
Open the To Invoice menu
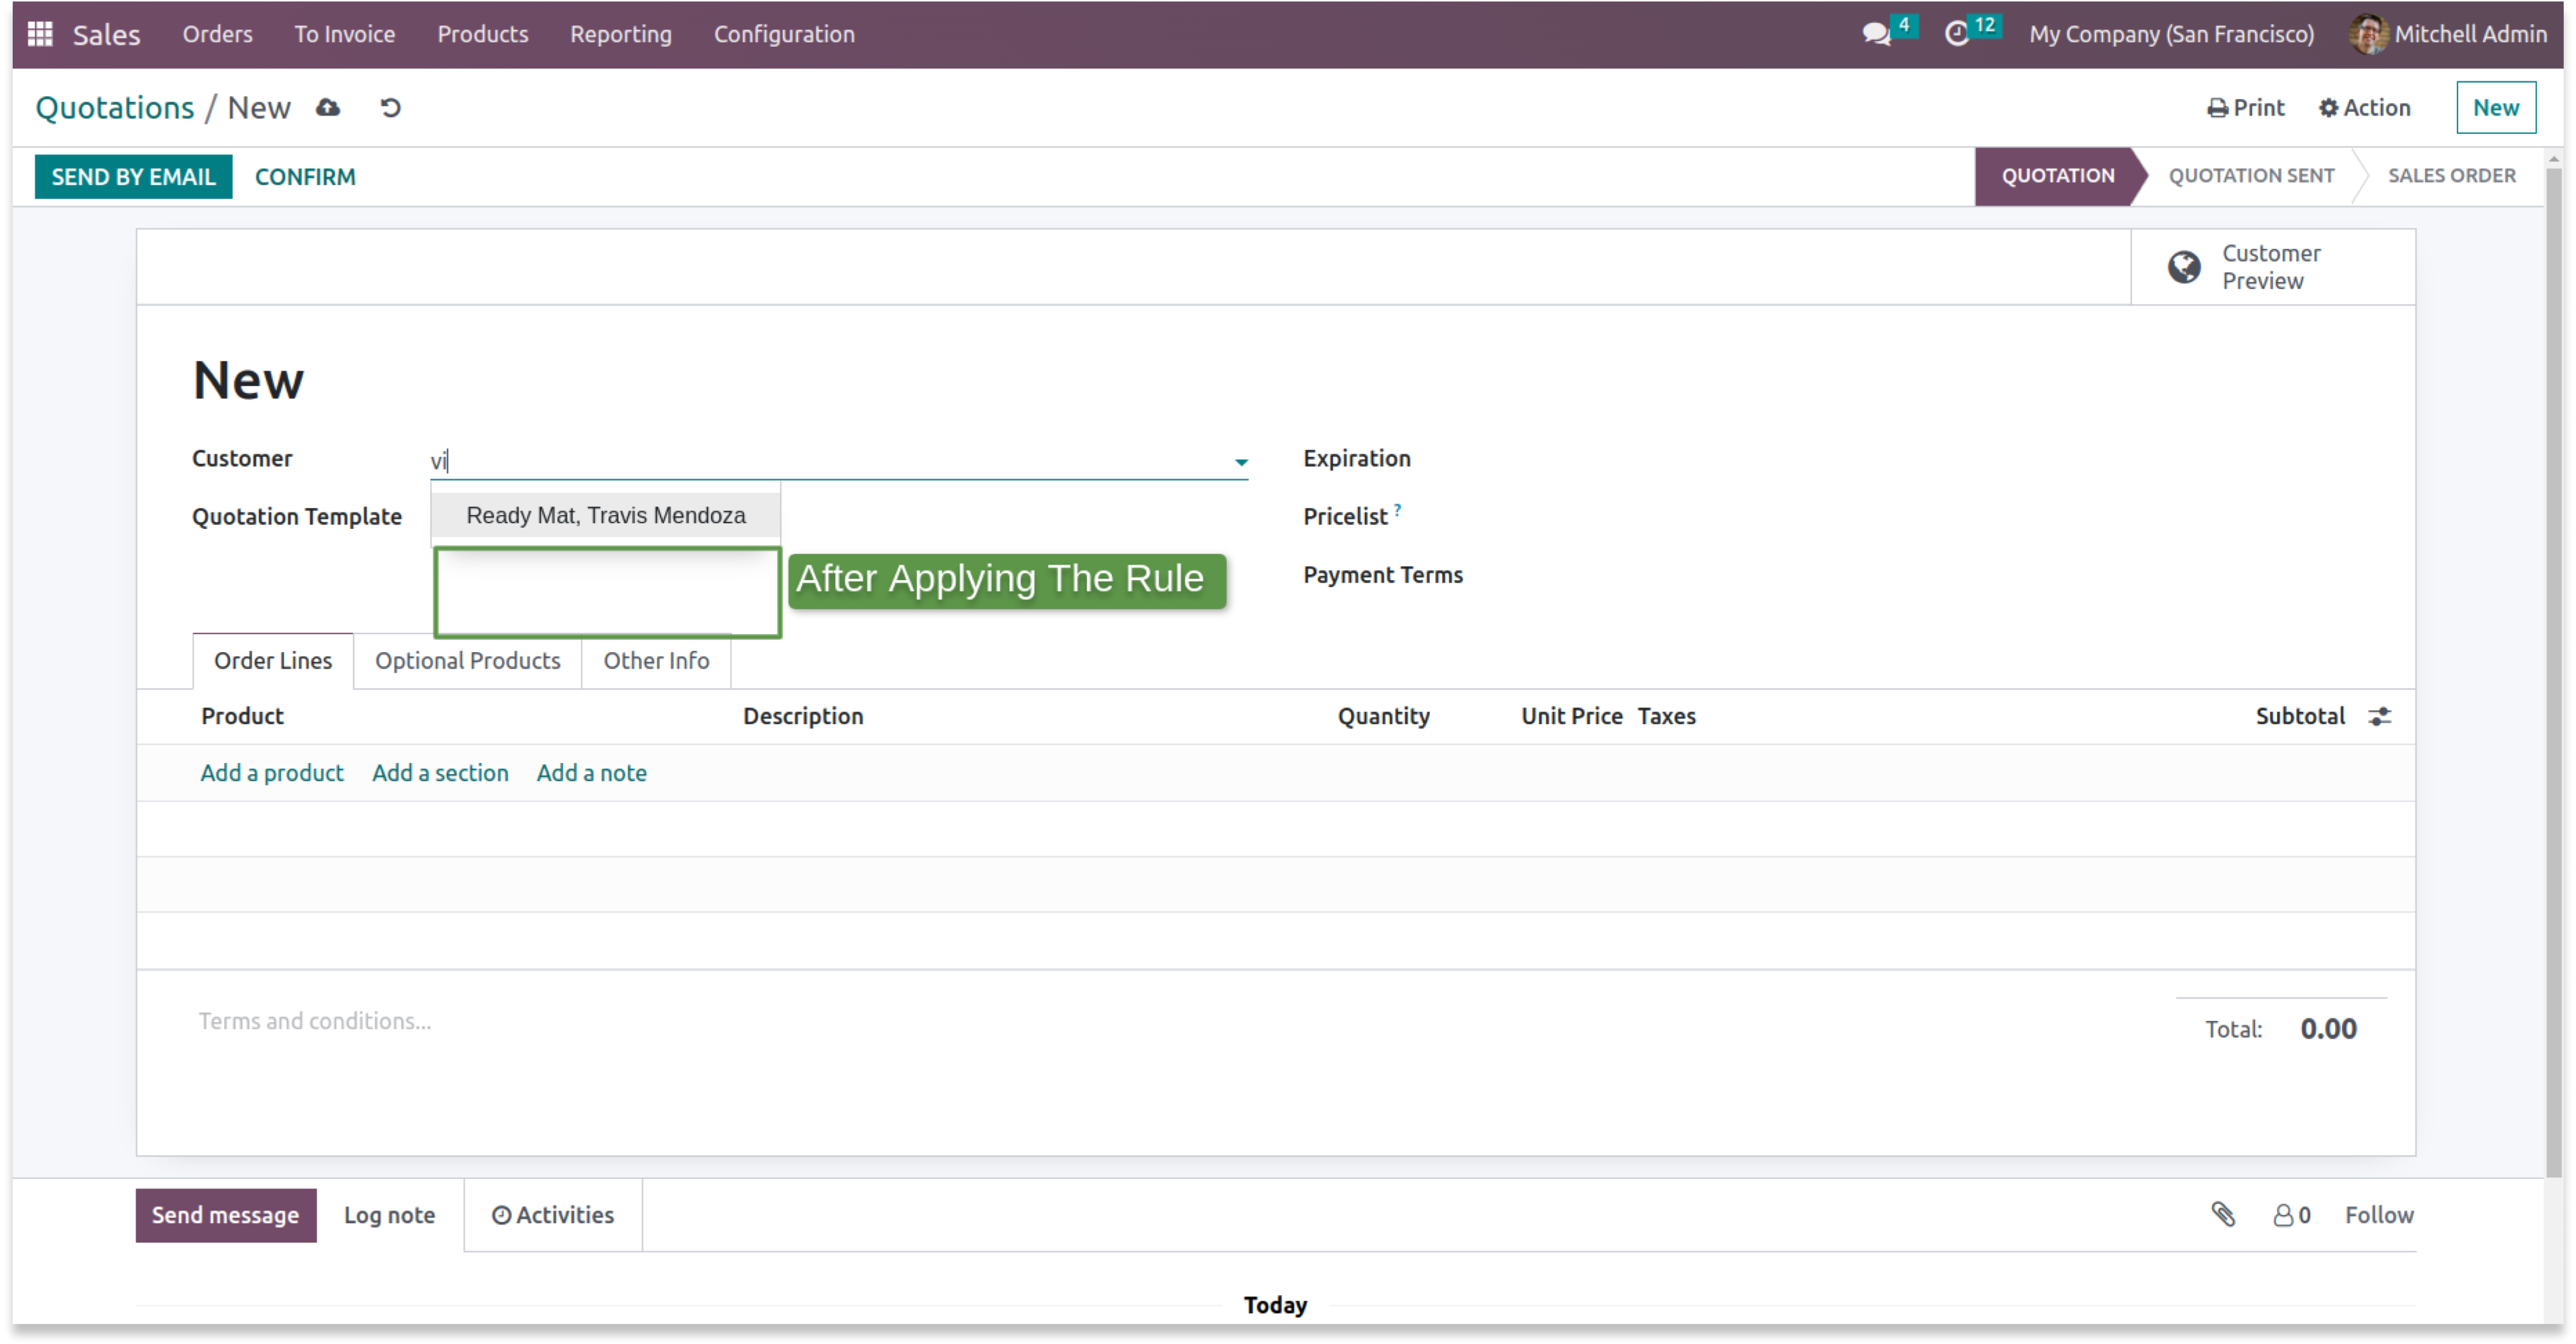pos(344,34)
